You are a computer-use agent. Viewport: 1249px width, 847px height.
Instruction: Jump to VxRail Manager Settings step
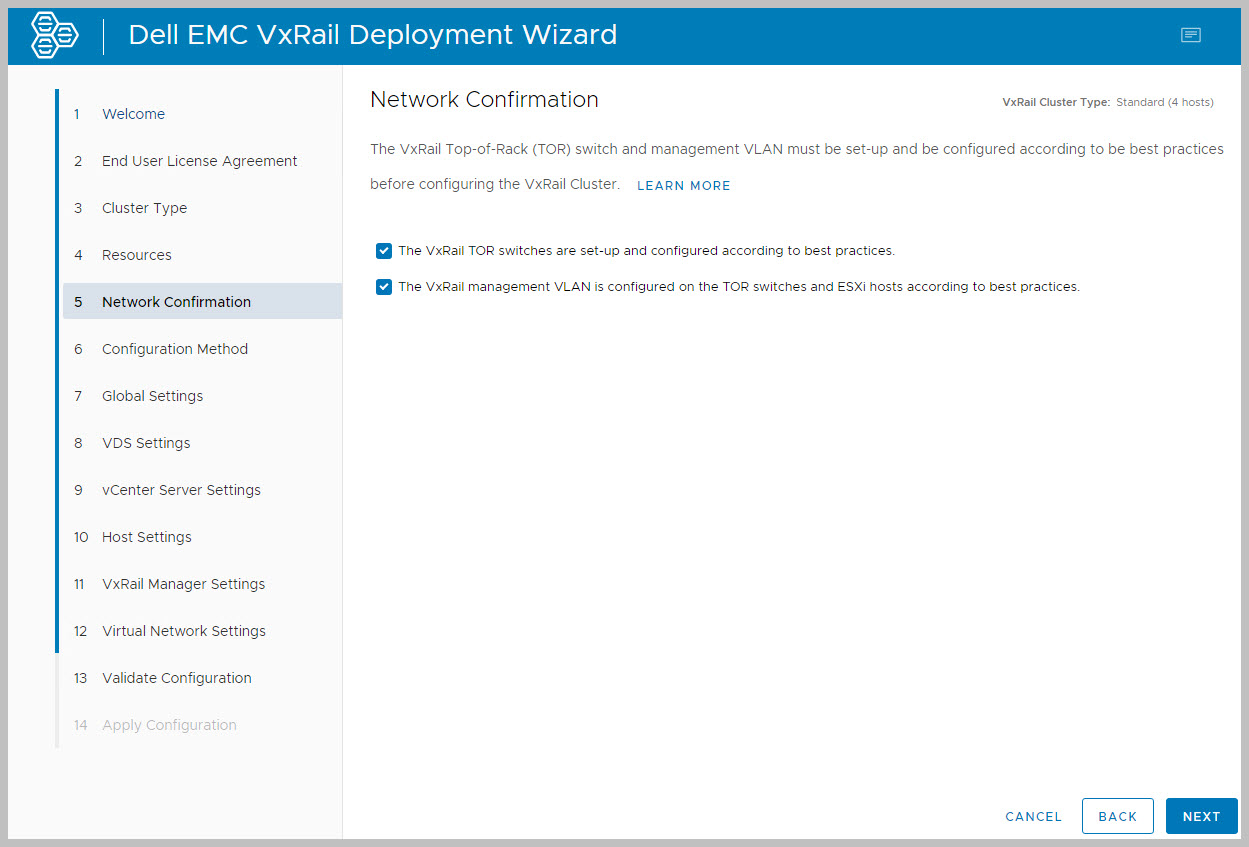tap(183, 584)
